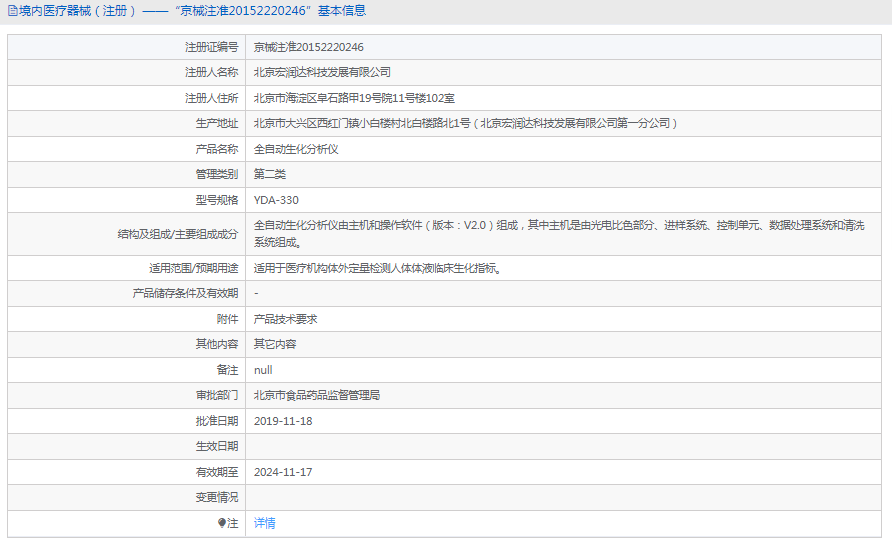Viewport: 892px width, 544px height.
Task: Click the address 北京市海淀区阜石路甲19号院11号楼102室
Action: coord(354,98)
